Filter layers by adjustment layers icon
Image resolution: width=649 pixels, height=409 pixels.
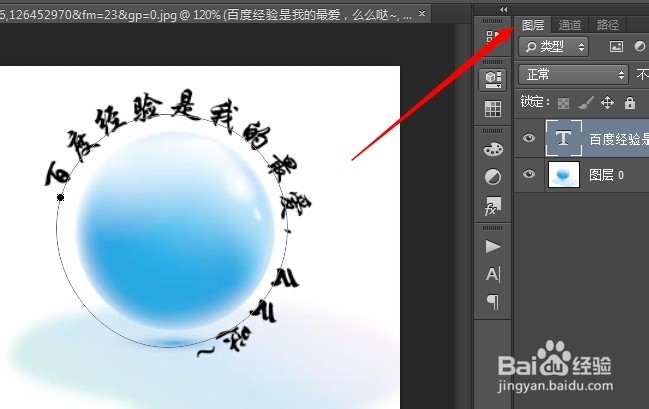[640, 46]
